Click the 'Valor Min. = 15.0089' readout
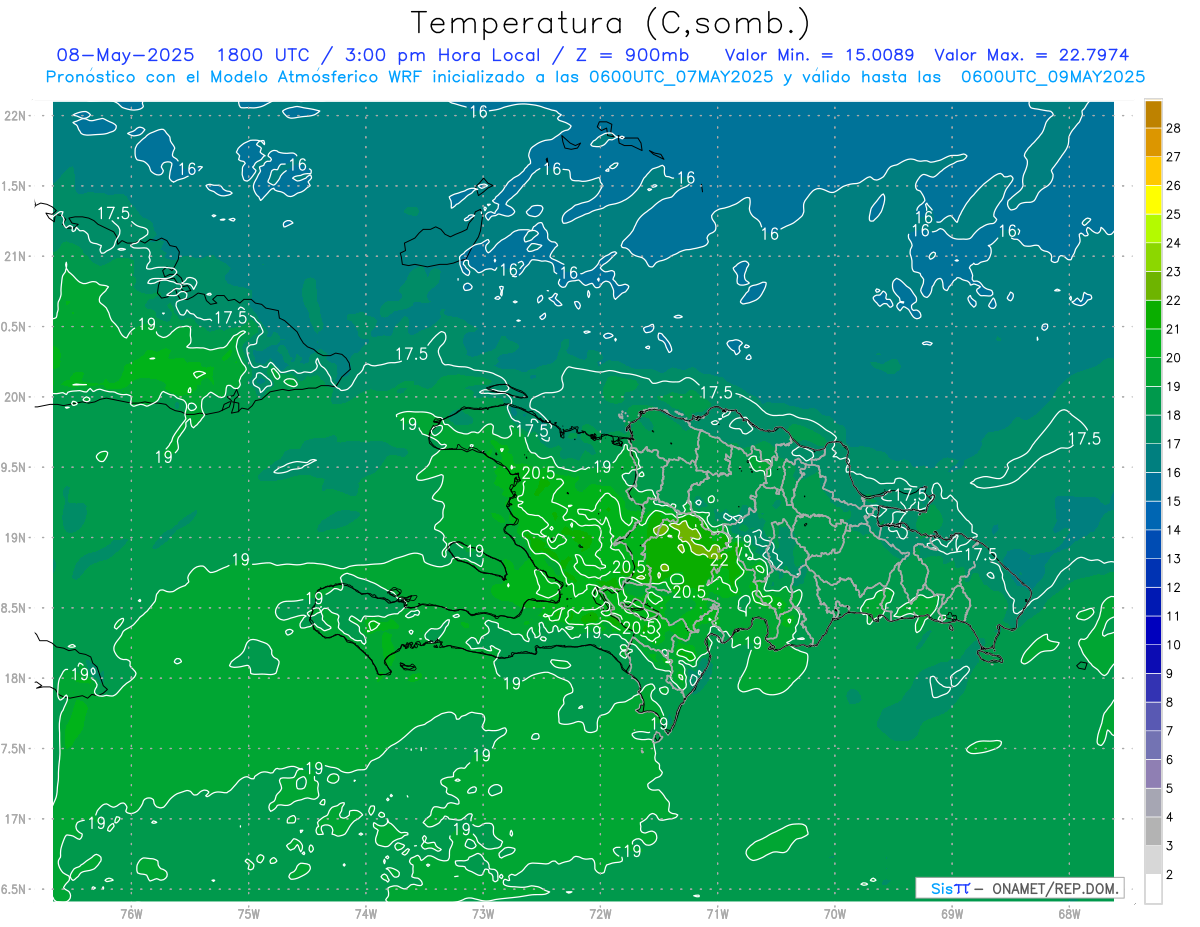Image resolution: width=1200 pixels, height=927 pixels. point(820,55)
